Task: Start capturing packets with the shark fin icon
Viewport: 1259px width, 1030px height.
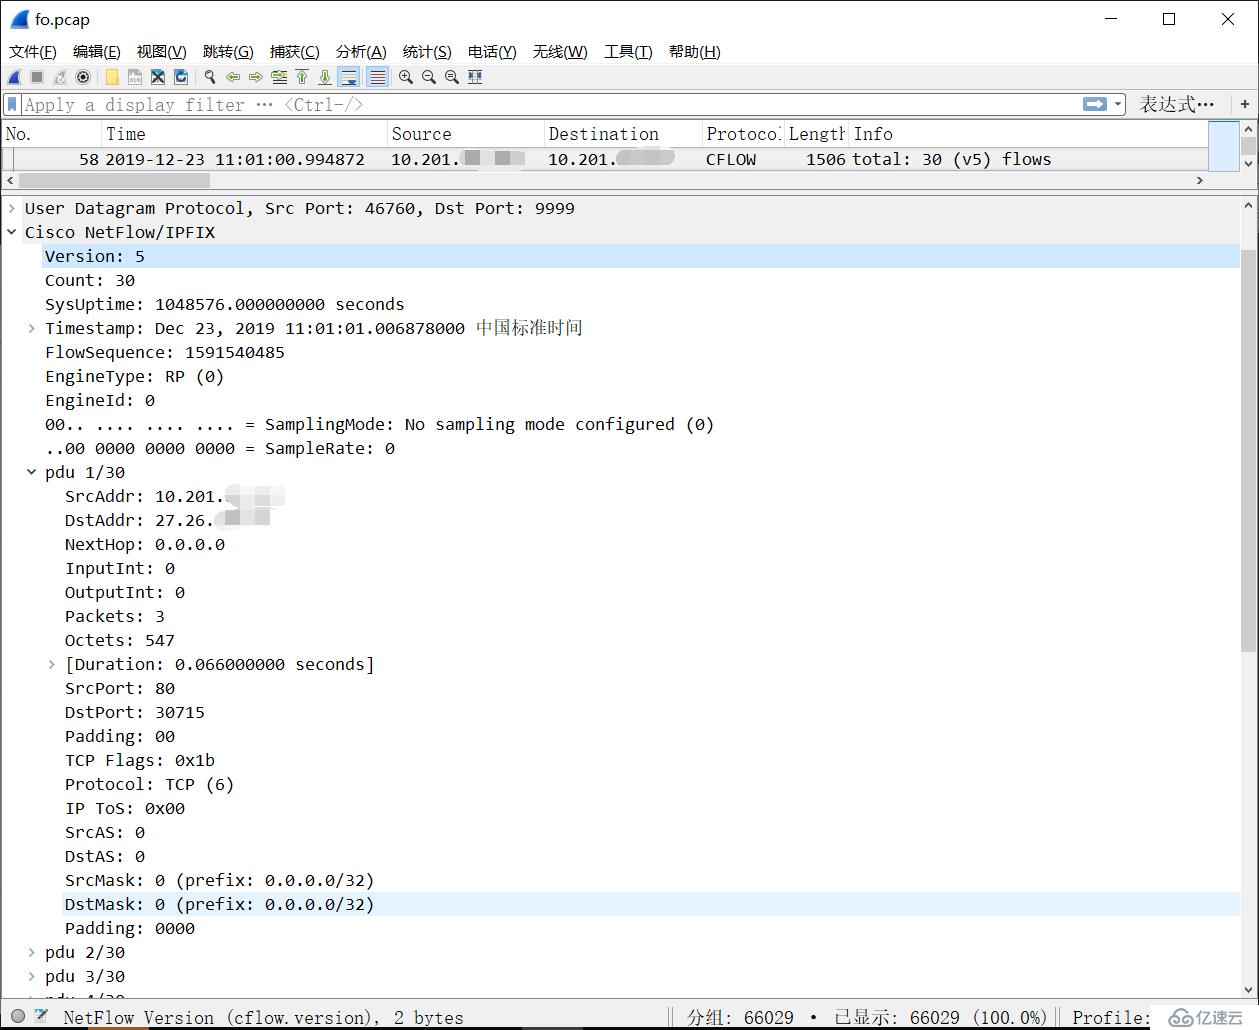Action: click(x=14, y=77)
